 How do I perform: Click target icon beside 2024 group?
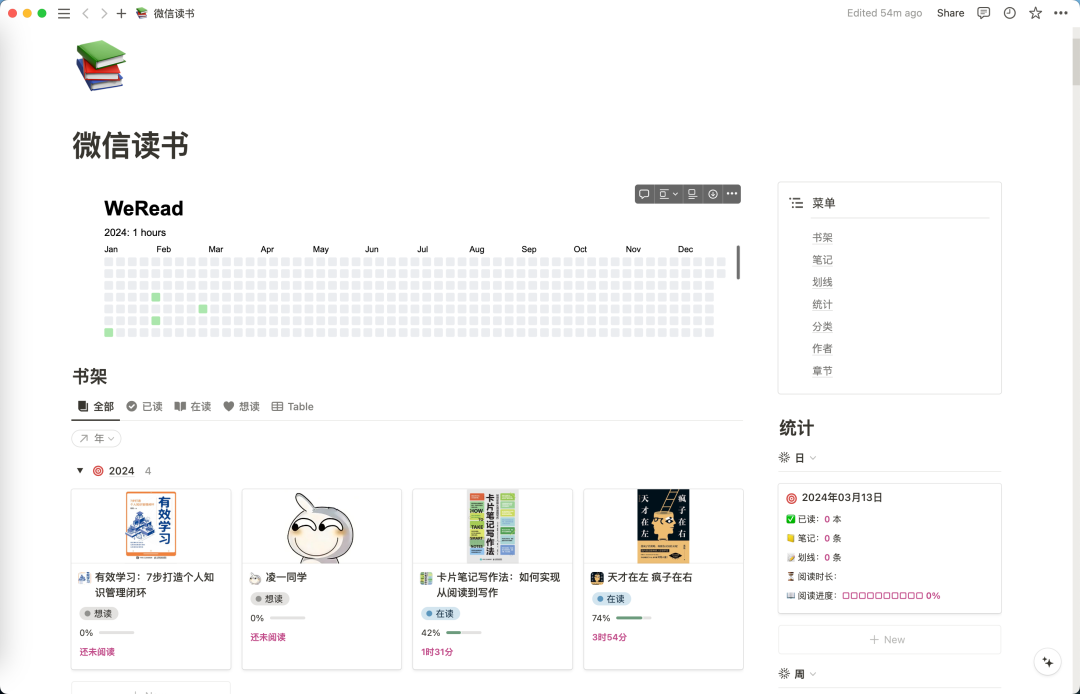[98, 471]
